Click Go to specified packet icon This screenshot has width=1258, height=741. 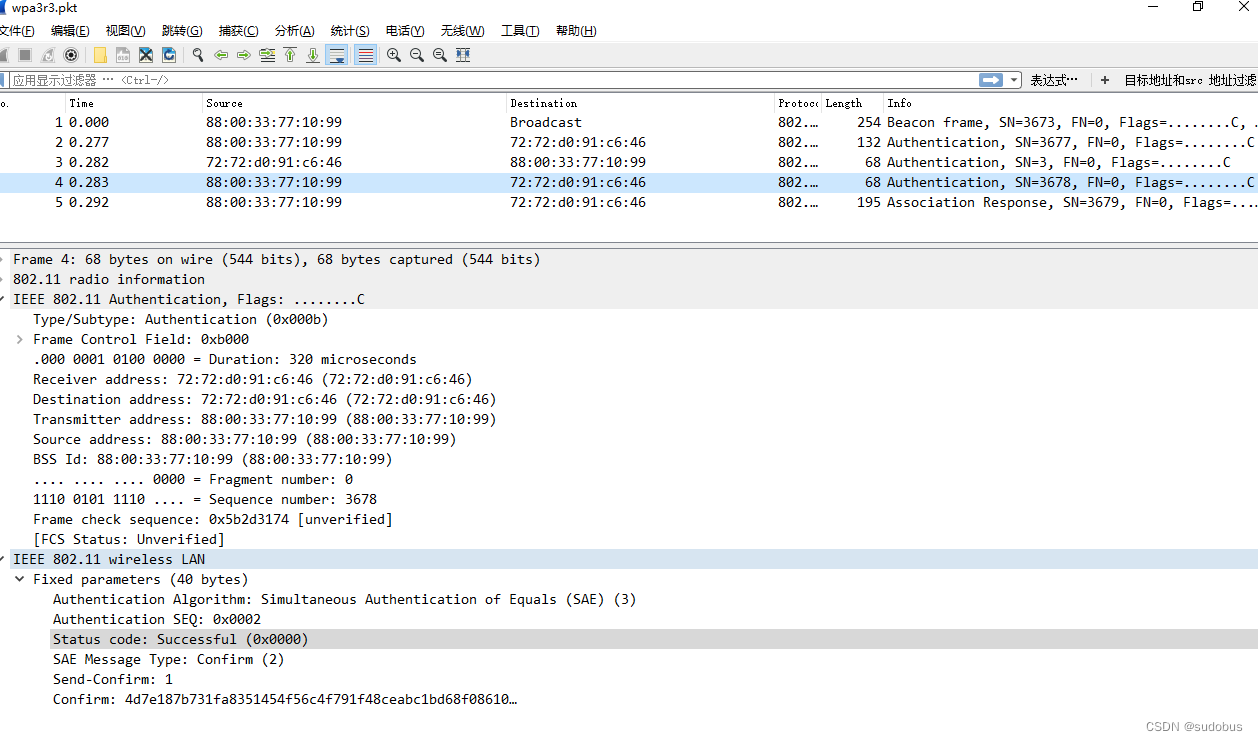click(x=267, y=55)
